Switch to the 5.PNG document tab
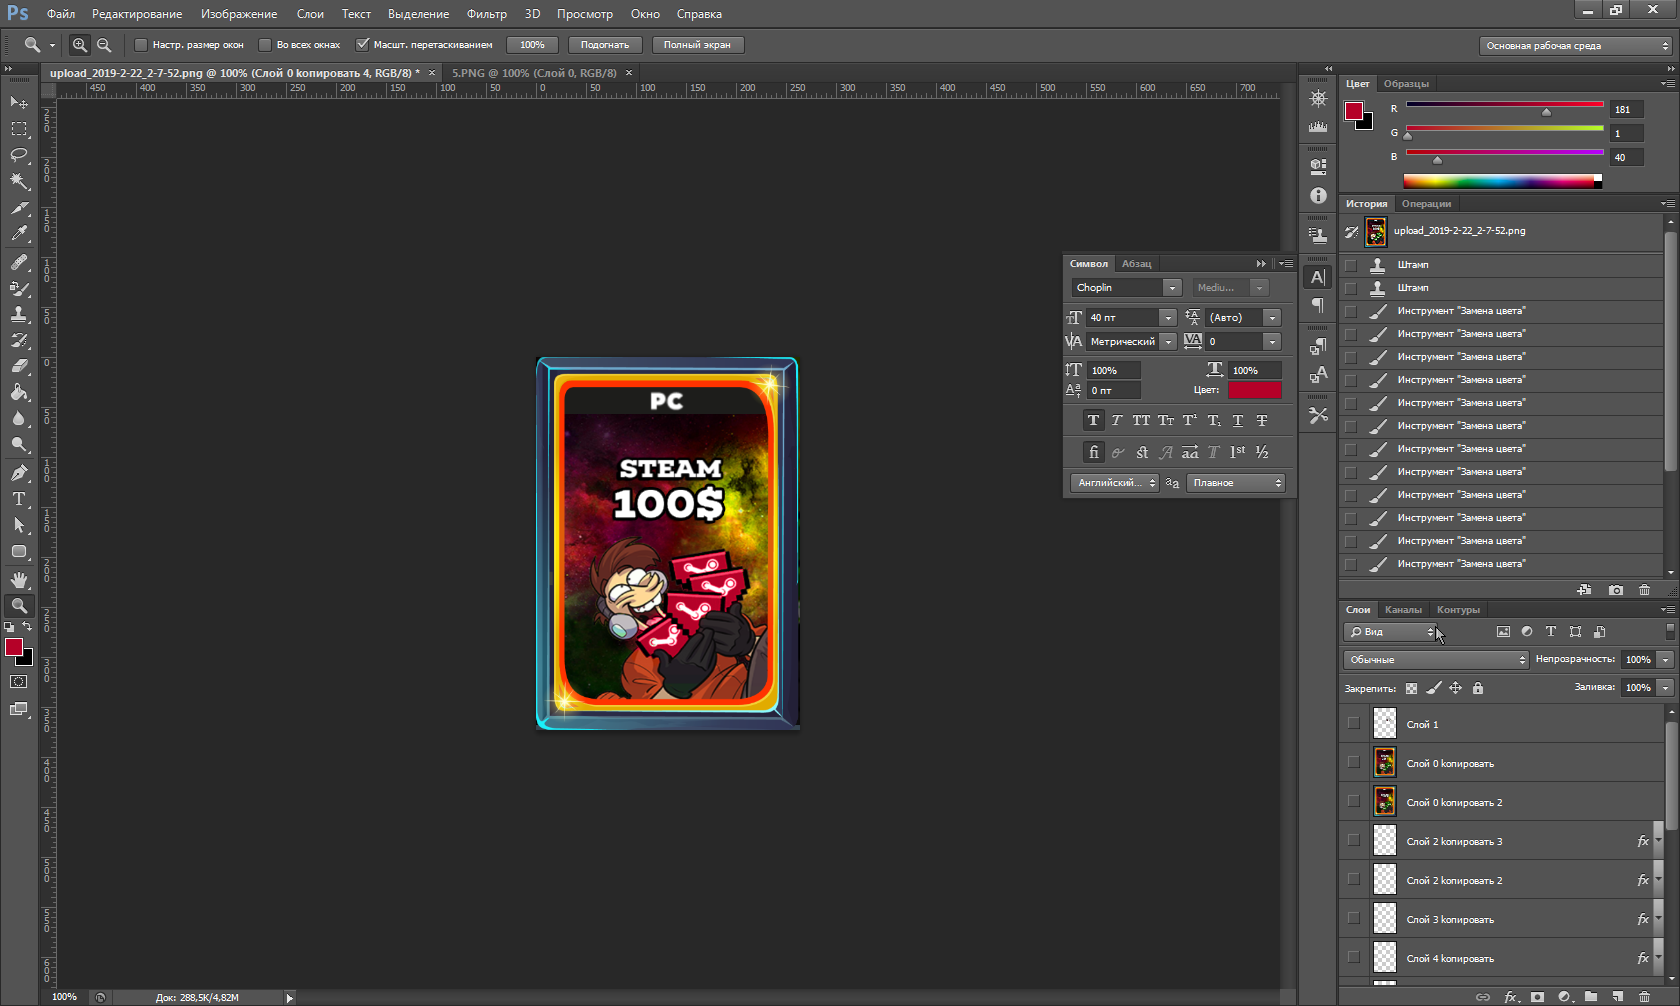Viewport: 1680px width, 1006px height. click(534, 73)
